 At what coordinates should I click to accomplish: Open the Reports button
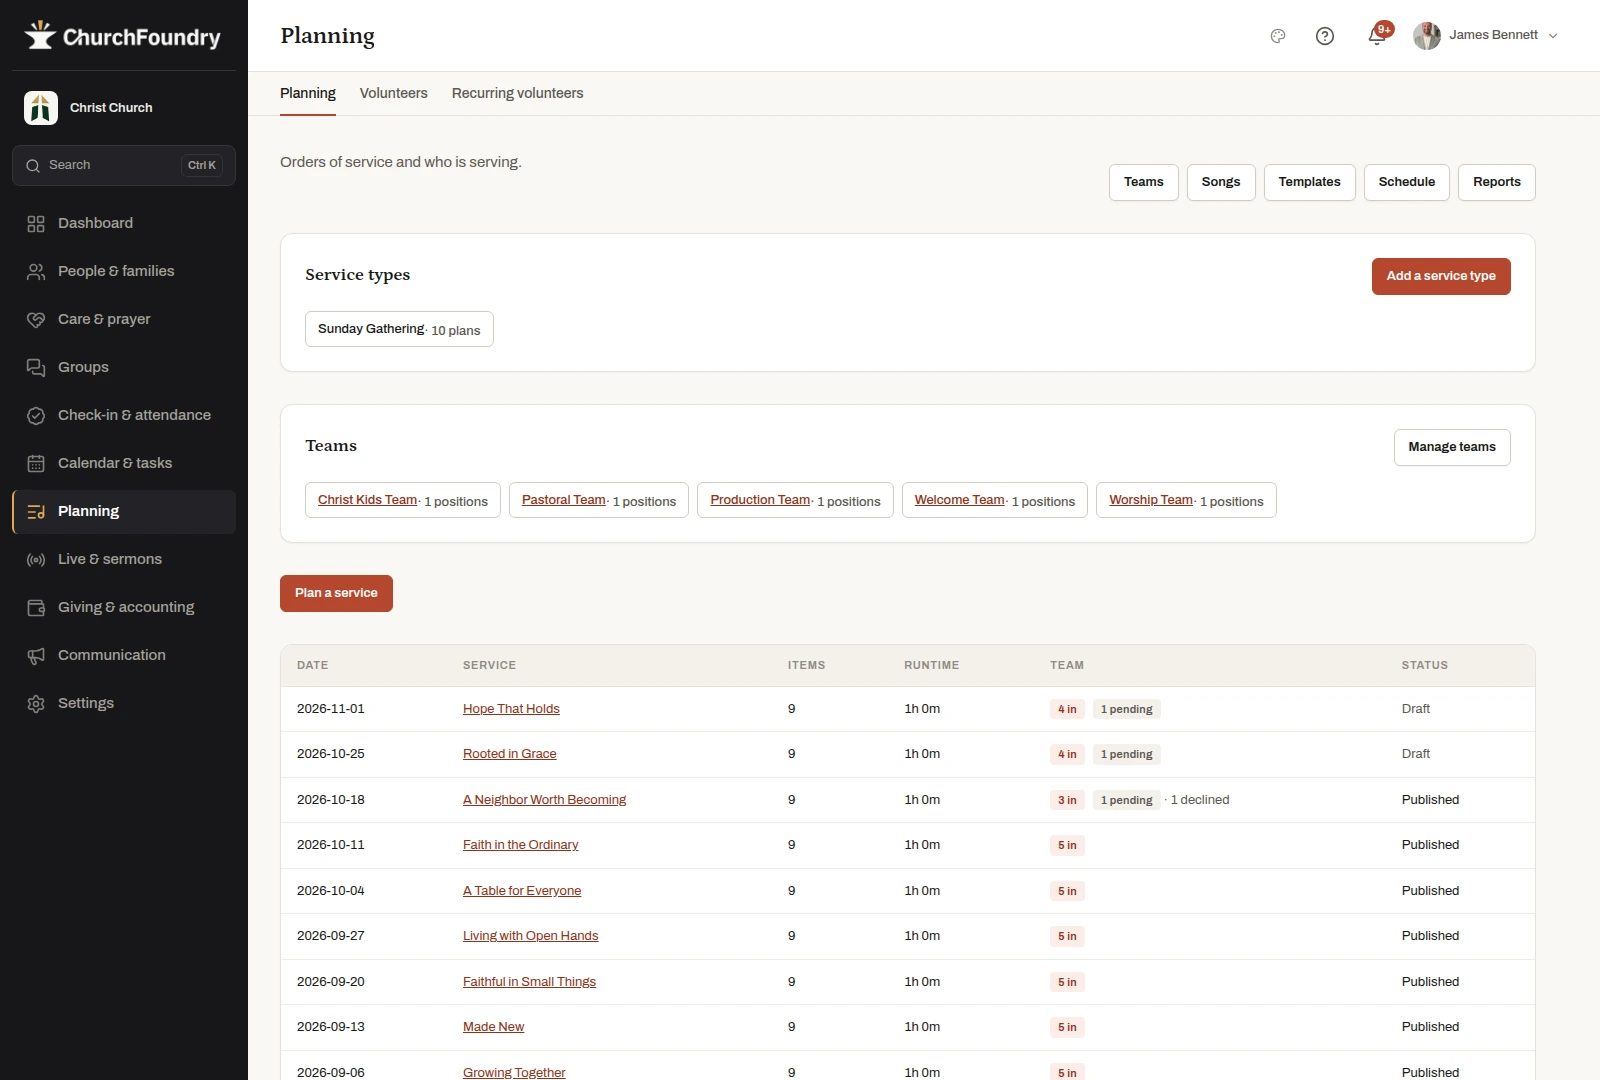(1497, 182)
